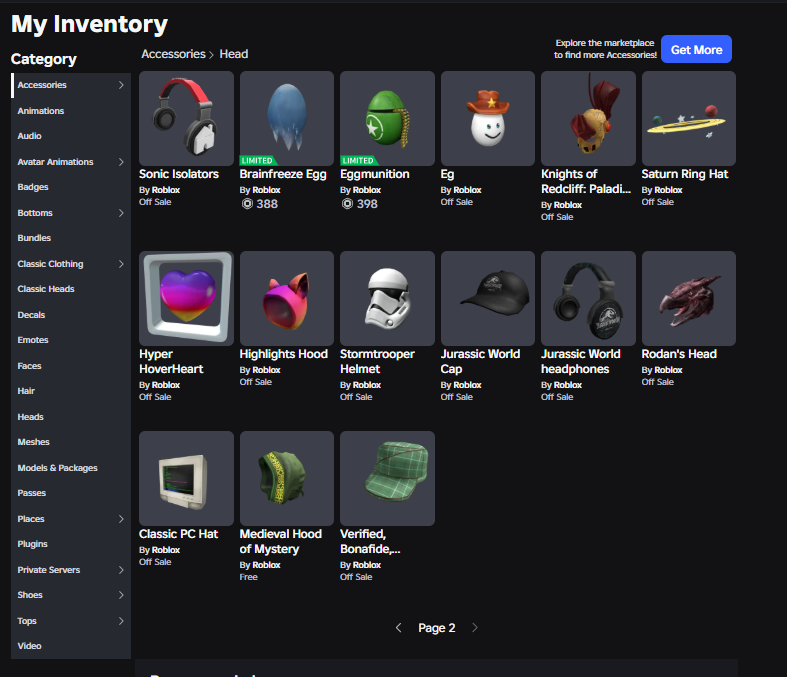Open the Saturn Ring Hat title link
Viewport: 787px width, 677px height.
click(685, 174)
